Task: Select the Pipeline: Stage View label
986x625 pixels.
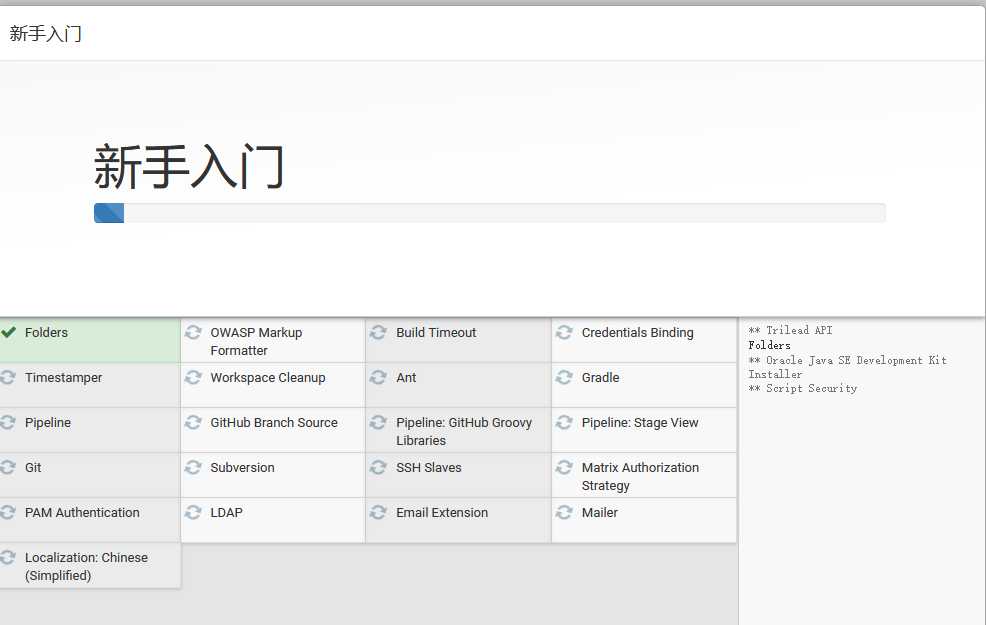Action: pos(640,423)
